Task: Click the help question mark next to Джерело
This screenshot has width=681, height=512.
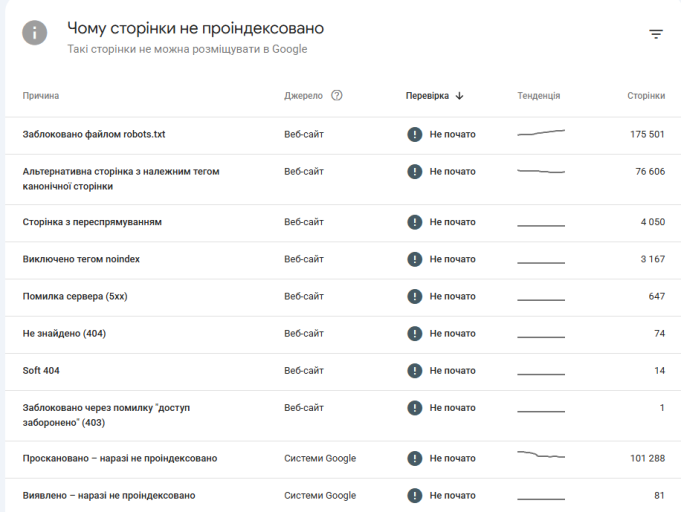Action: tap(337, 96)
